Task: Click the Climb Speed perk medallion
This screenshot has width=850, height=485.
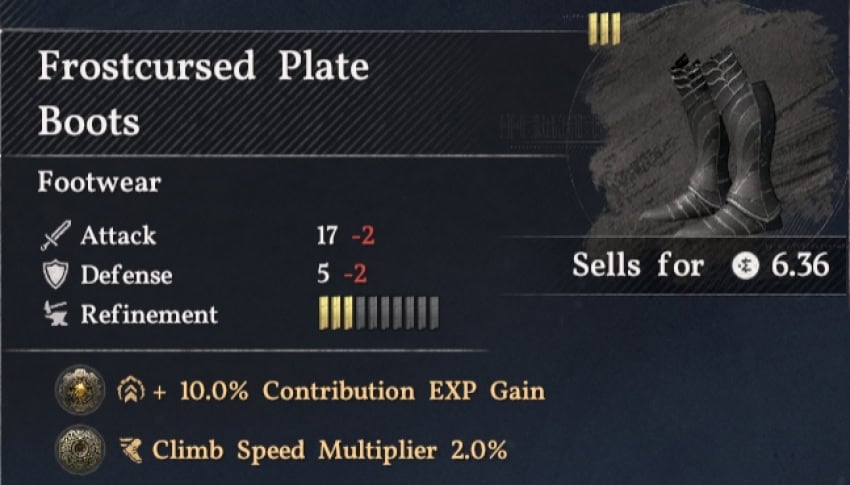Action: pyautogui.click(x=77, y=449)
